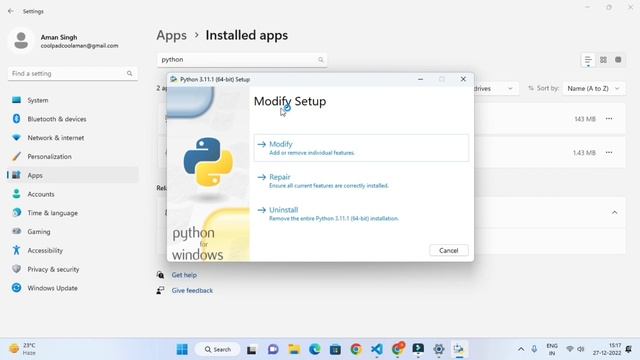
Task: Click the taskbar Search box
Action: (x=218, y=349)
